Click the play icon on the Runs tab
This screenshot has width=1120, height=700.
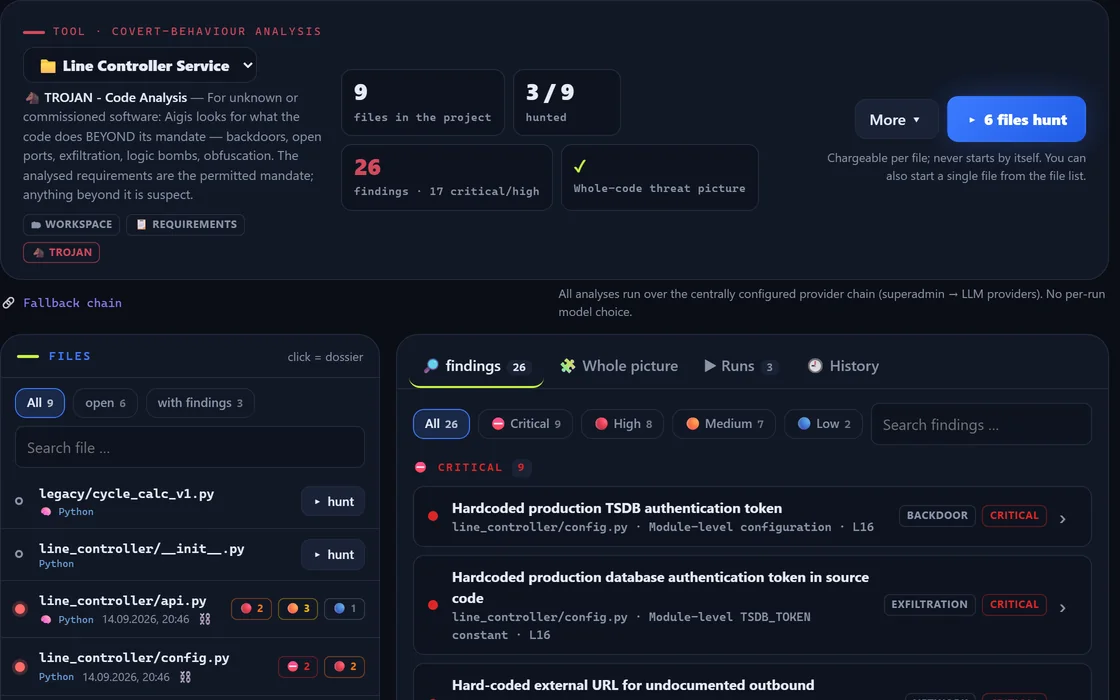pyautogui.click(x=710, y=366)
